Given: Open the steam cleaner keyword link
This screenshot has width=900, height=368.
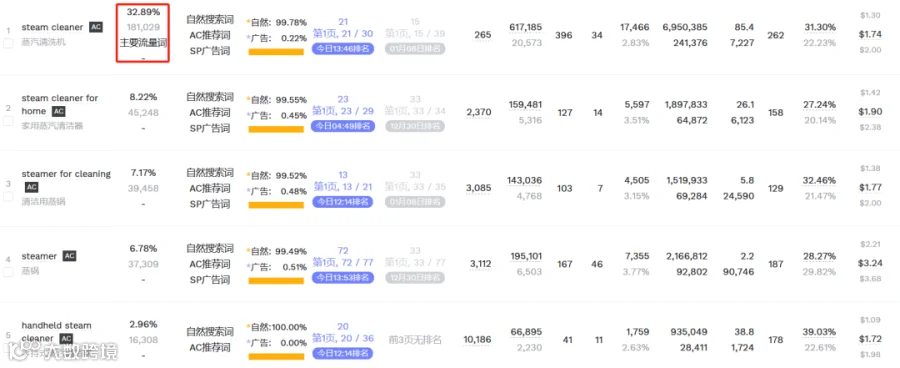Looking at the screenshot, I should pyautogui.click(x=52, y=27).
